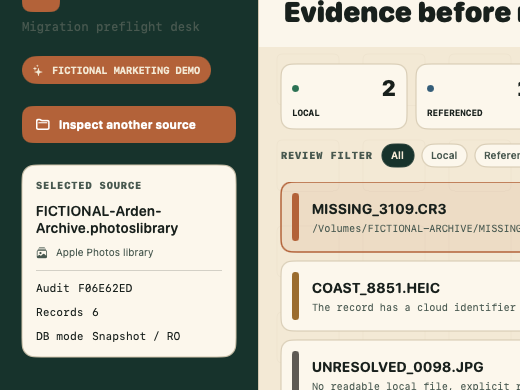The width and height of the screenshot is (520, 390).
Task: Click the amber marker on COAST_8851.HEIC
Action: (x=295, y=296)
